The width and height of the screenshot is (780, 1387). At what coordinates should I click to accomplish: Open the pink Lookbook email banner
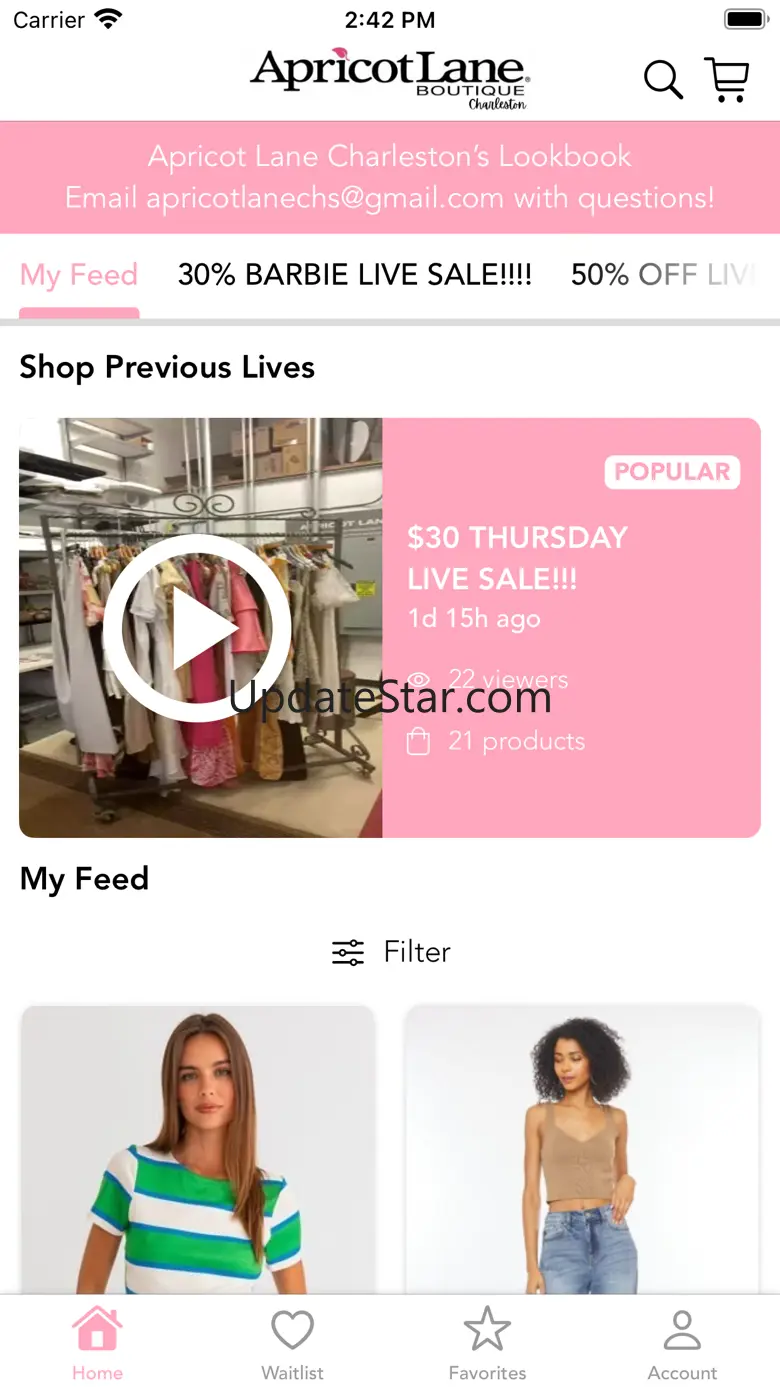click(x=390, y=177)
